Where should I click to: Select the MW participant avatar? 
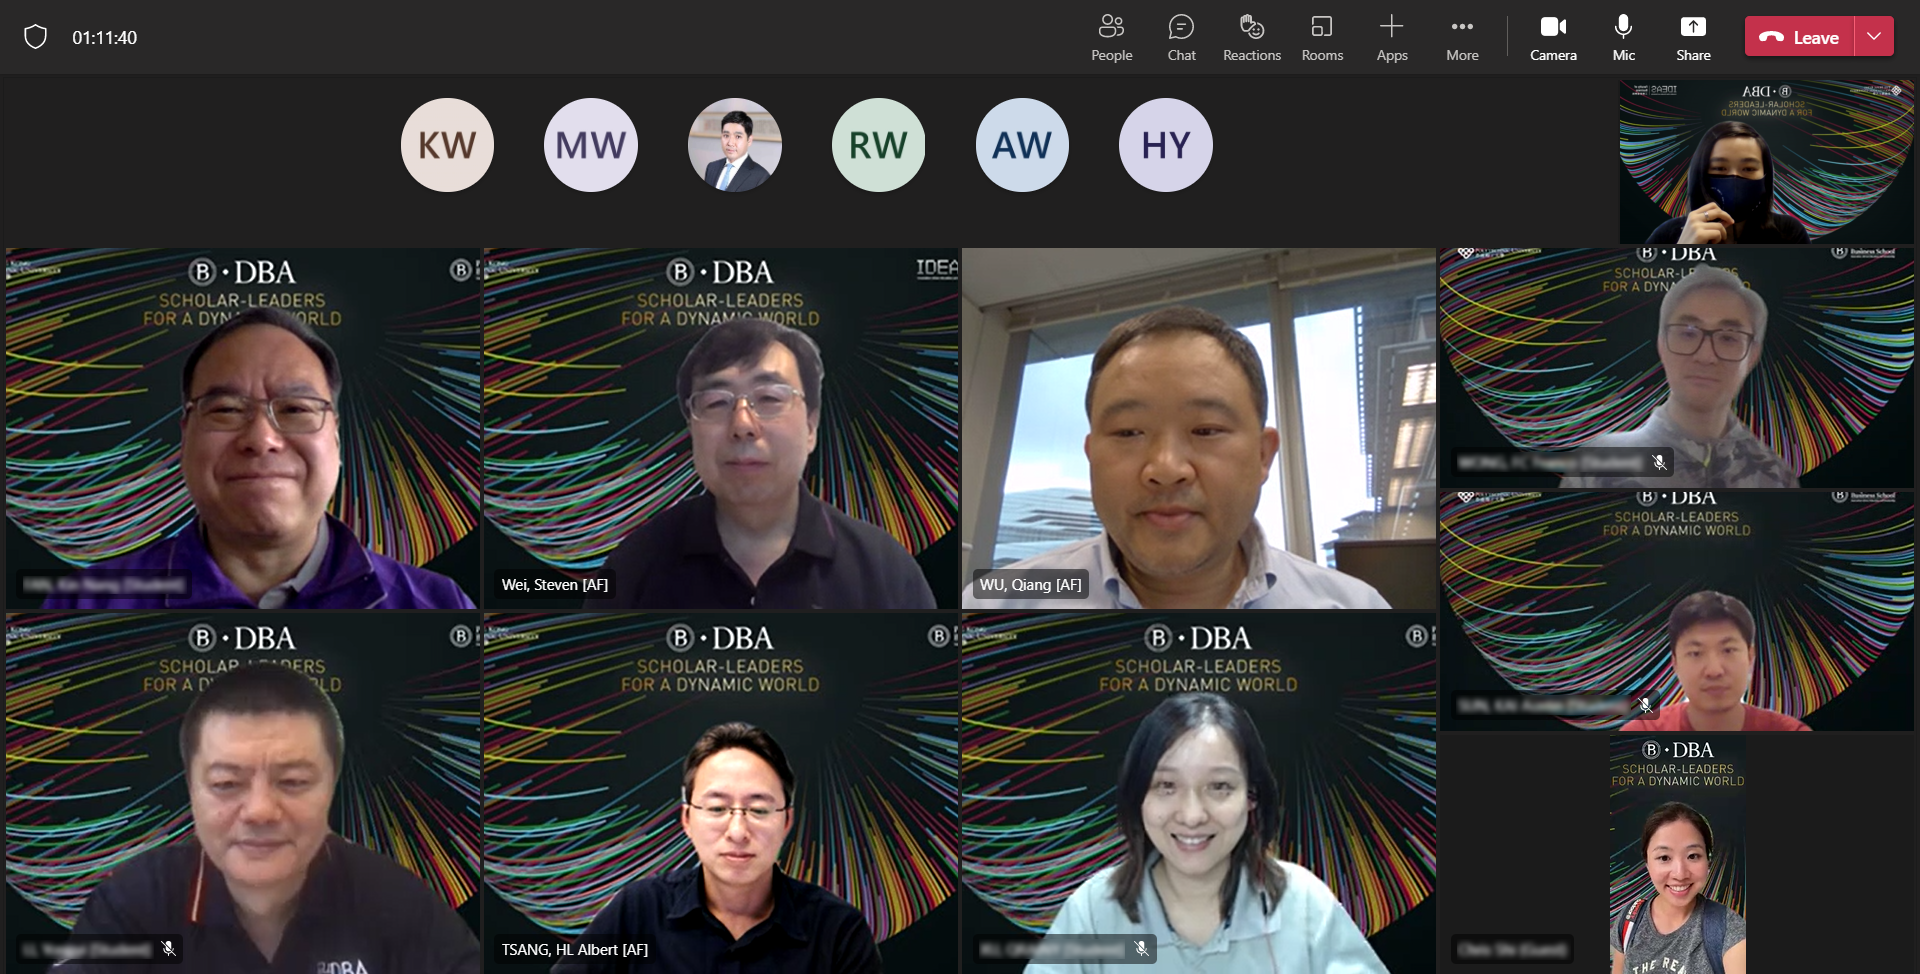(591, 145)
